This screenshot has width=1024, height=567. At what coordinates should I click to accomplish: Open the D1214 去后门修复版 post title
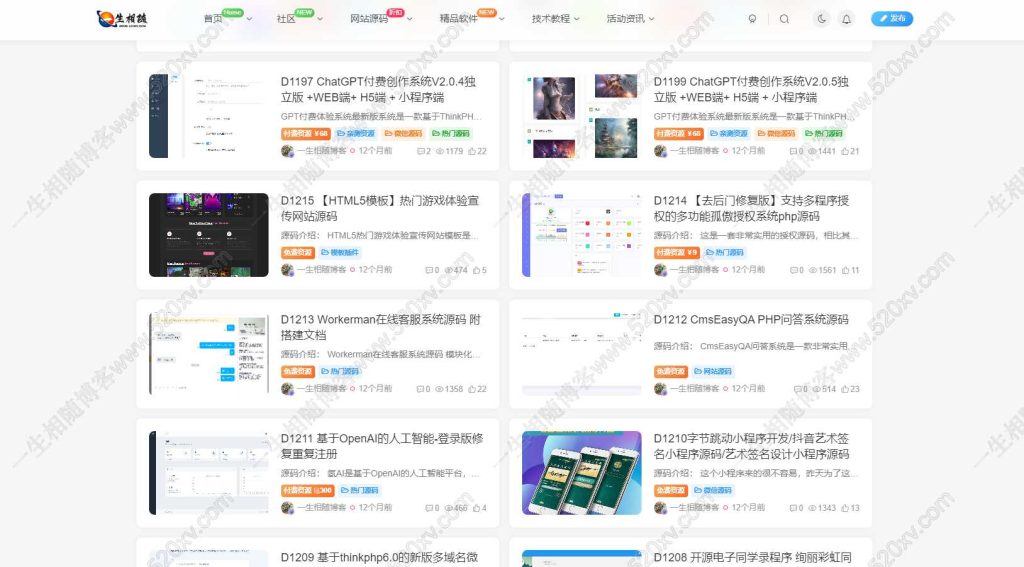point(752,208)
